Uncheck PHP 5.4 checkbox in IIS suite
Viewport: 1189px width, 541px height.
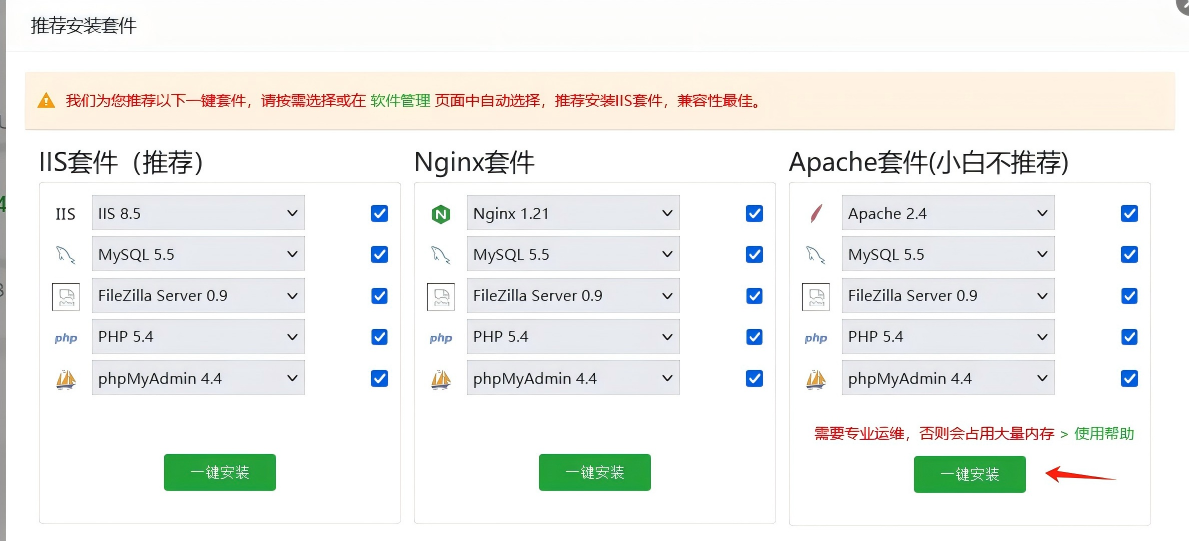379,336
